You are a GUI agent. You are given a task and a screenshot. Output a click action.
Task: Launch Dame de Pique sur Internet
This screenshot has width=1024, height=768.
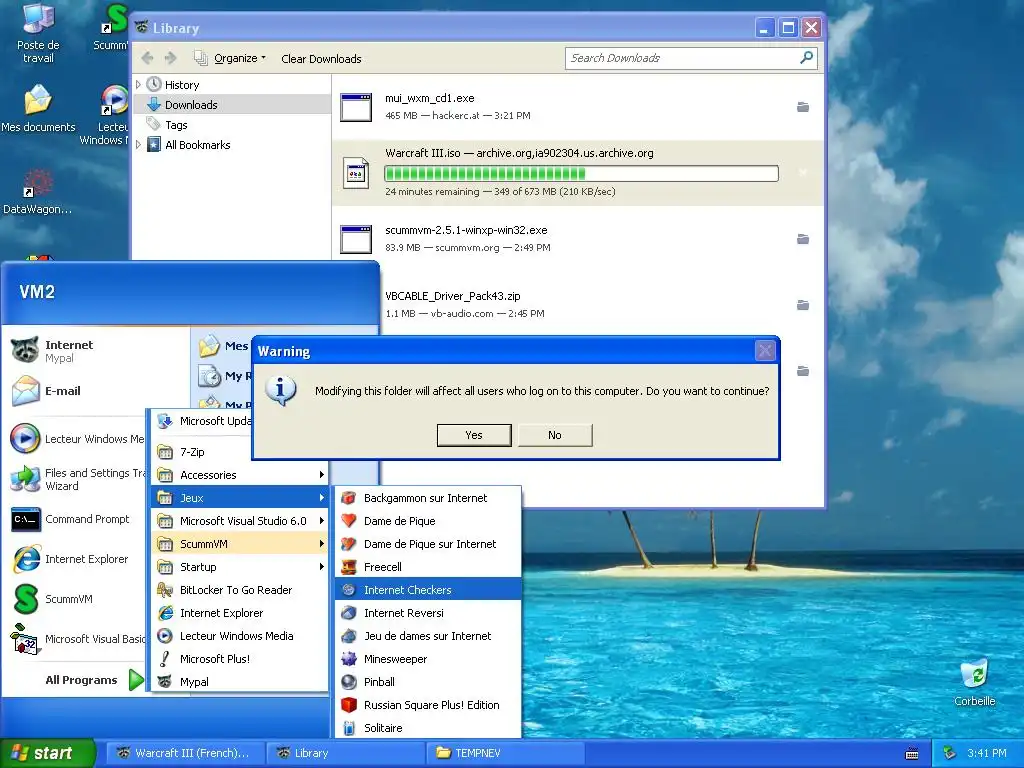click(x=428, y=543)
